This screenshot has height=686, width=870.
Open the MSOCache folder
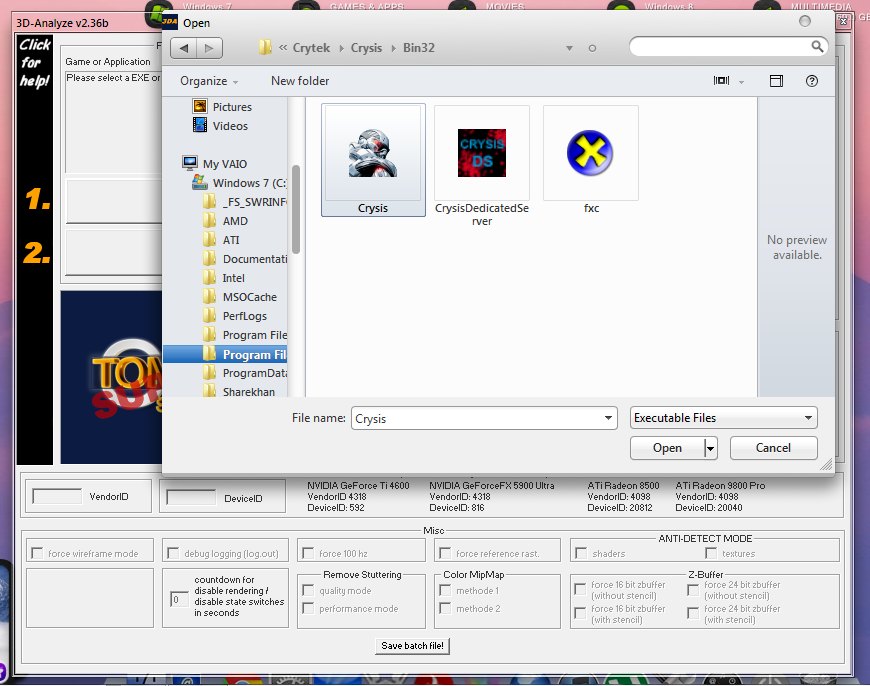pos(240,297)
